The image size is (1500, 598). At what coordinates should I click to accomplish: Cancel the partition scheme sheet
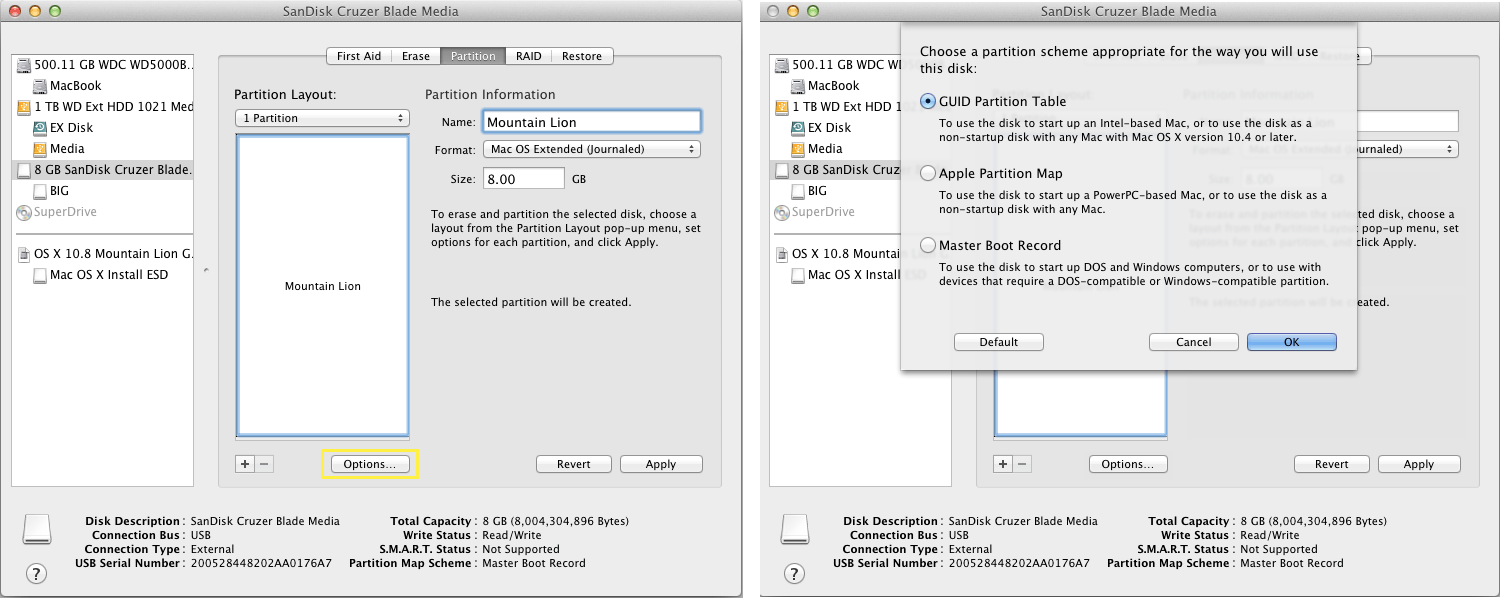1194,342
